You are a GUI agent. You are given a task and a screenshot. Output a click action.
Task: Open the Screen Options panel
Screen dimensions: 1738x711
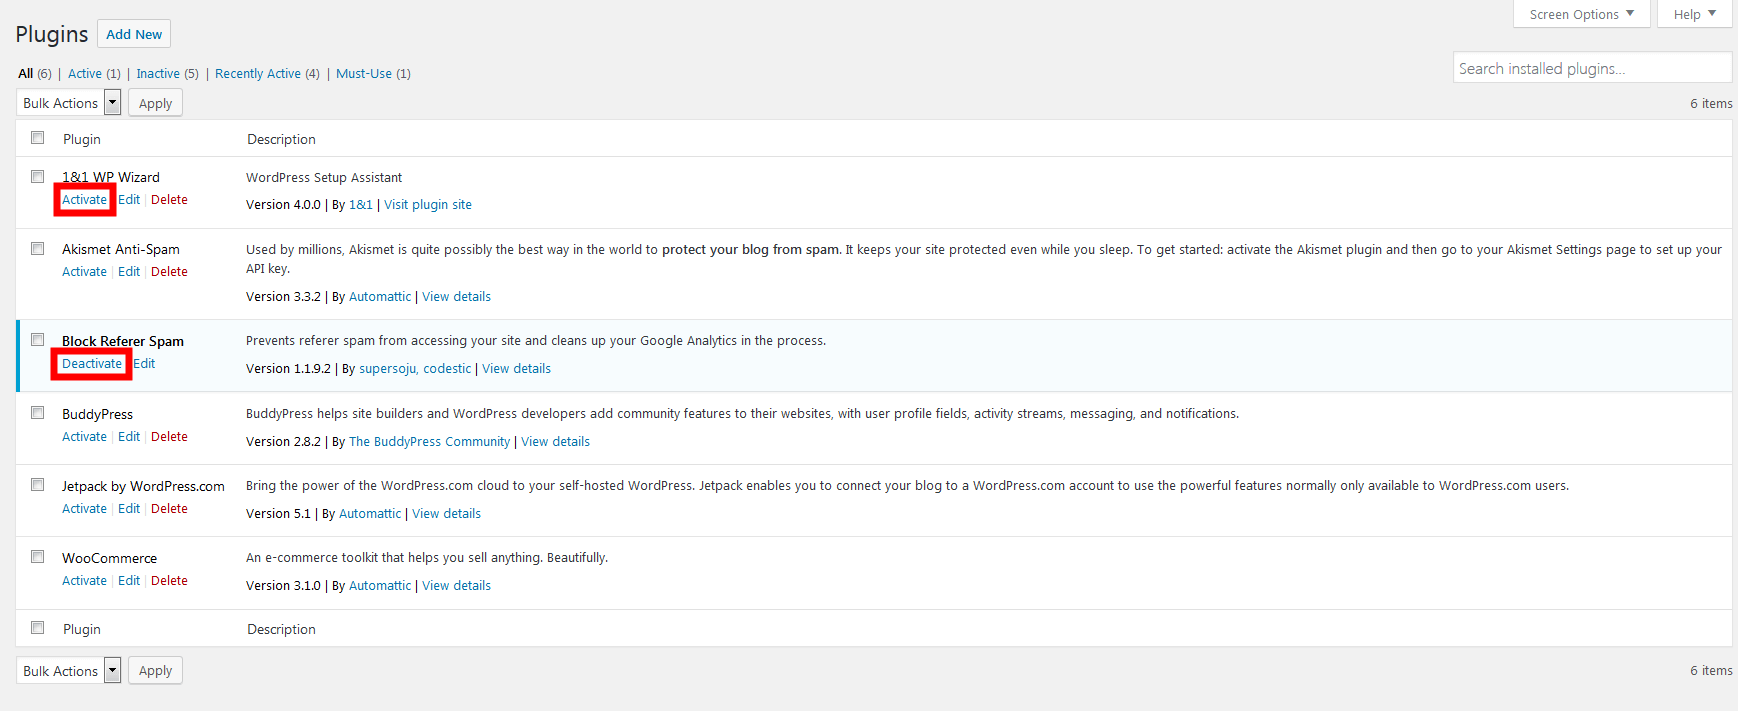coord(1581,14)
